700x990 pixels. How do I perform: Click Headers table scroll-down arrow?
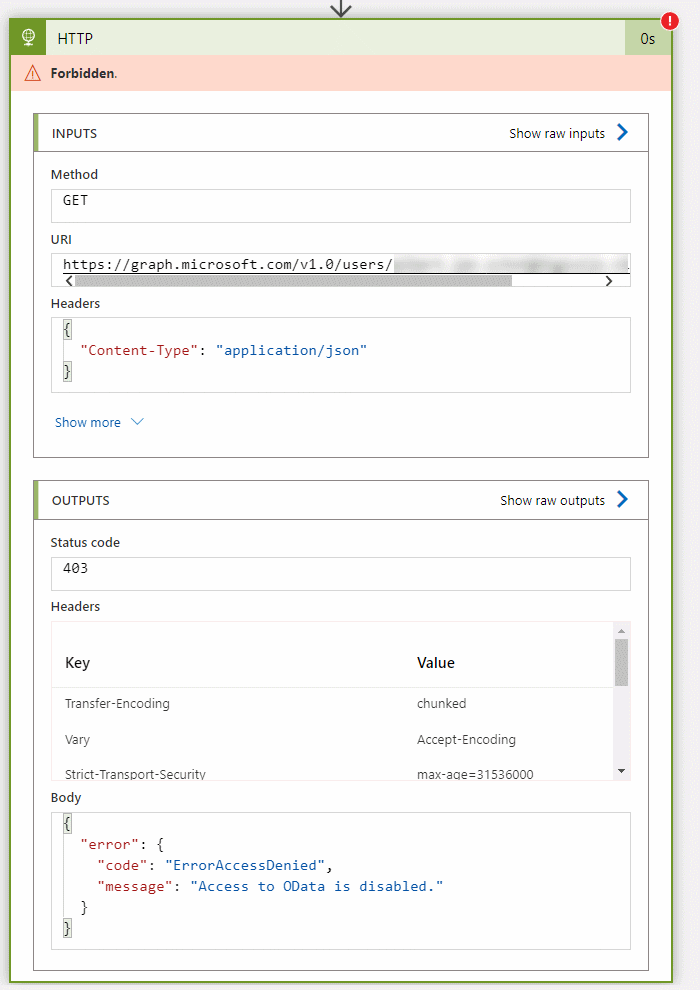pos(621,771)
